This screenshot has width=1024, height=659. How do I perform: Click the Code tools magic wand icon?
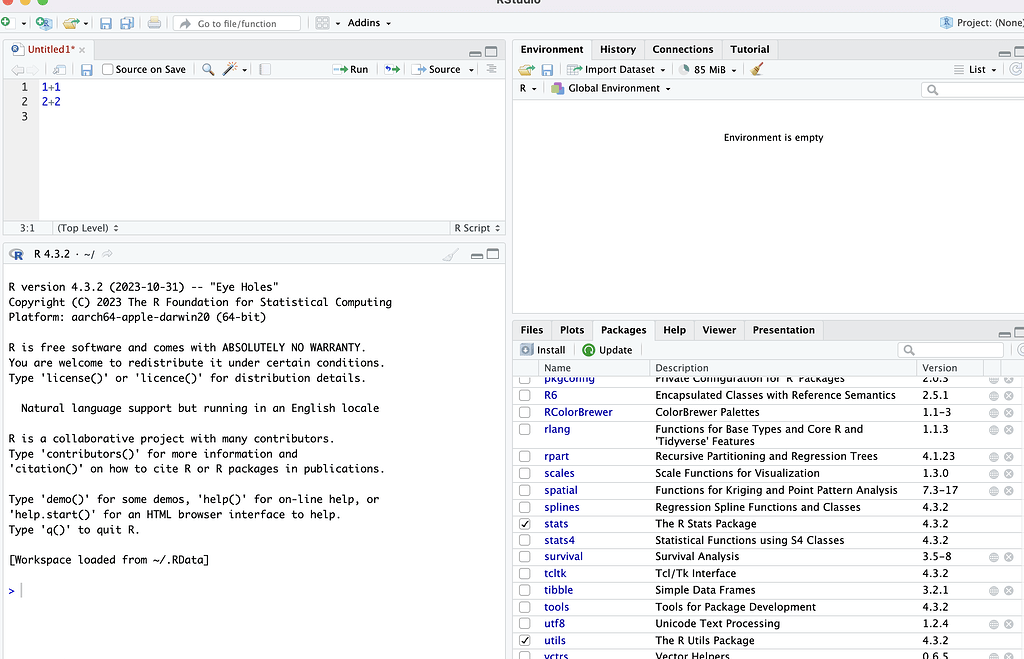pos(230,69)
